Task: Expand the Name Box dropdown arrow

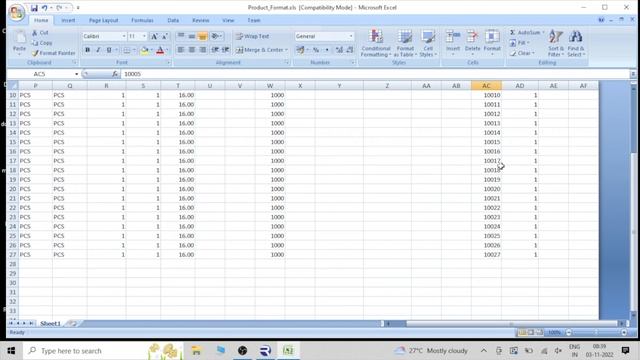Action: 76,74
